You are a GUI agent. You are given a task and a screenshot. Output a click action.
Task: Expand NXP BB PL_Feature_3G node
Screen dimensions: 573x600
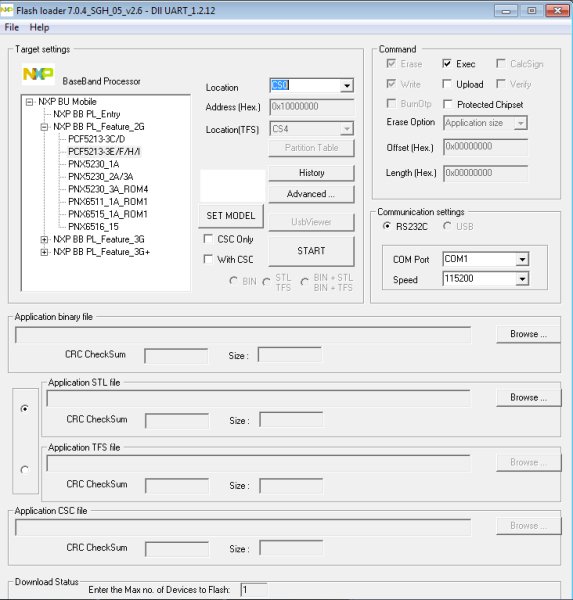[x=44, y=240]
